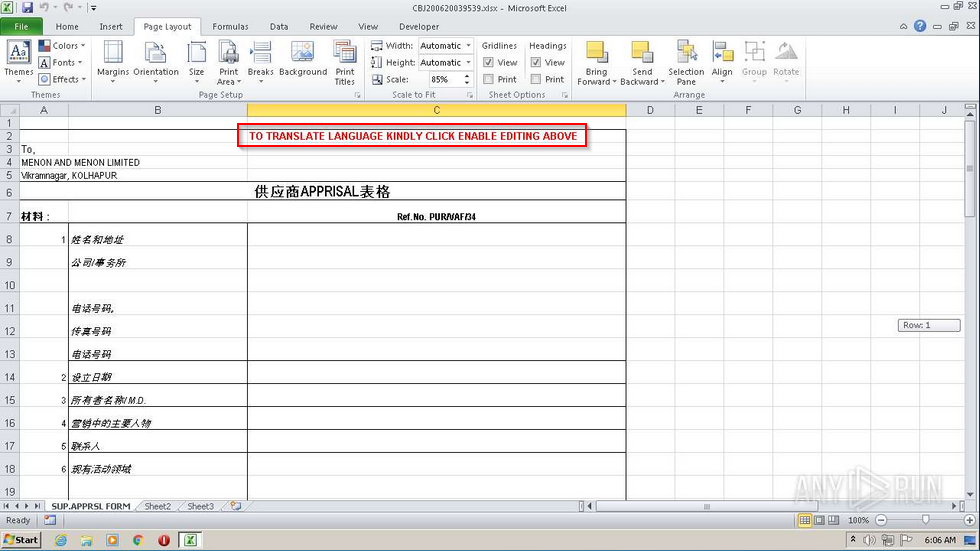
Task: Open the 100% zoom level dialog
Action: pyautogui.click(x=858, y=520)
